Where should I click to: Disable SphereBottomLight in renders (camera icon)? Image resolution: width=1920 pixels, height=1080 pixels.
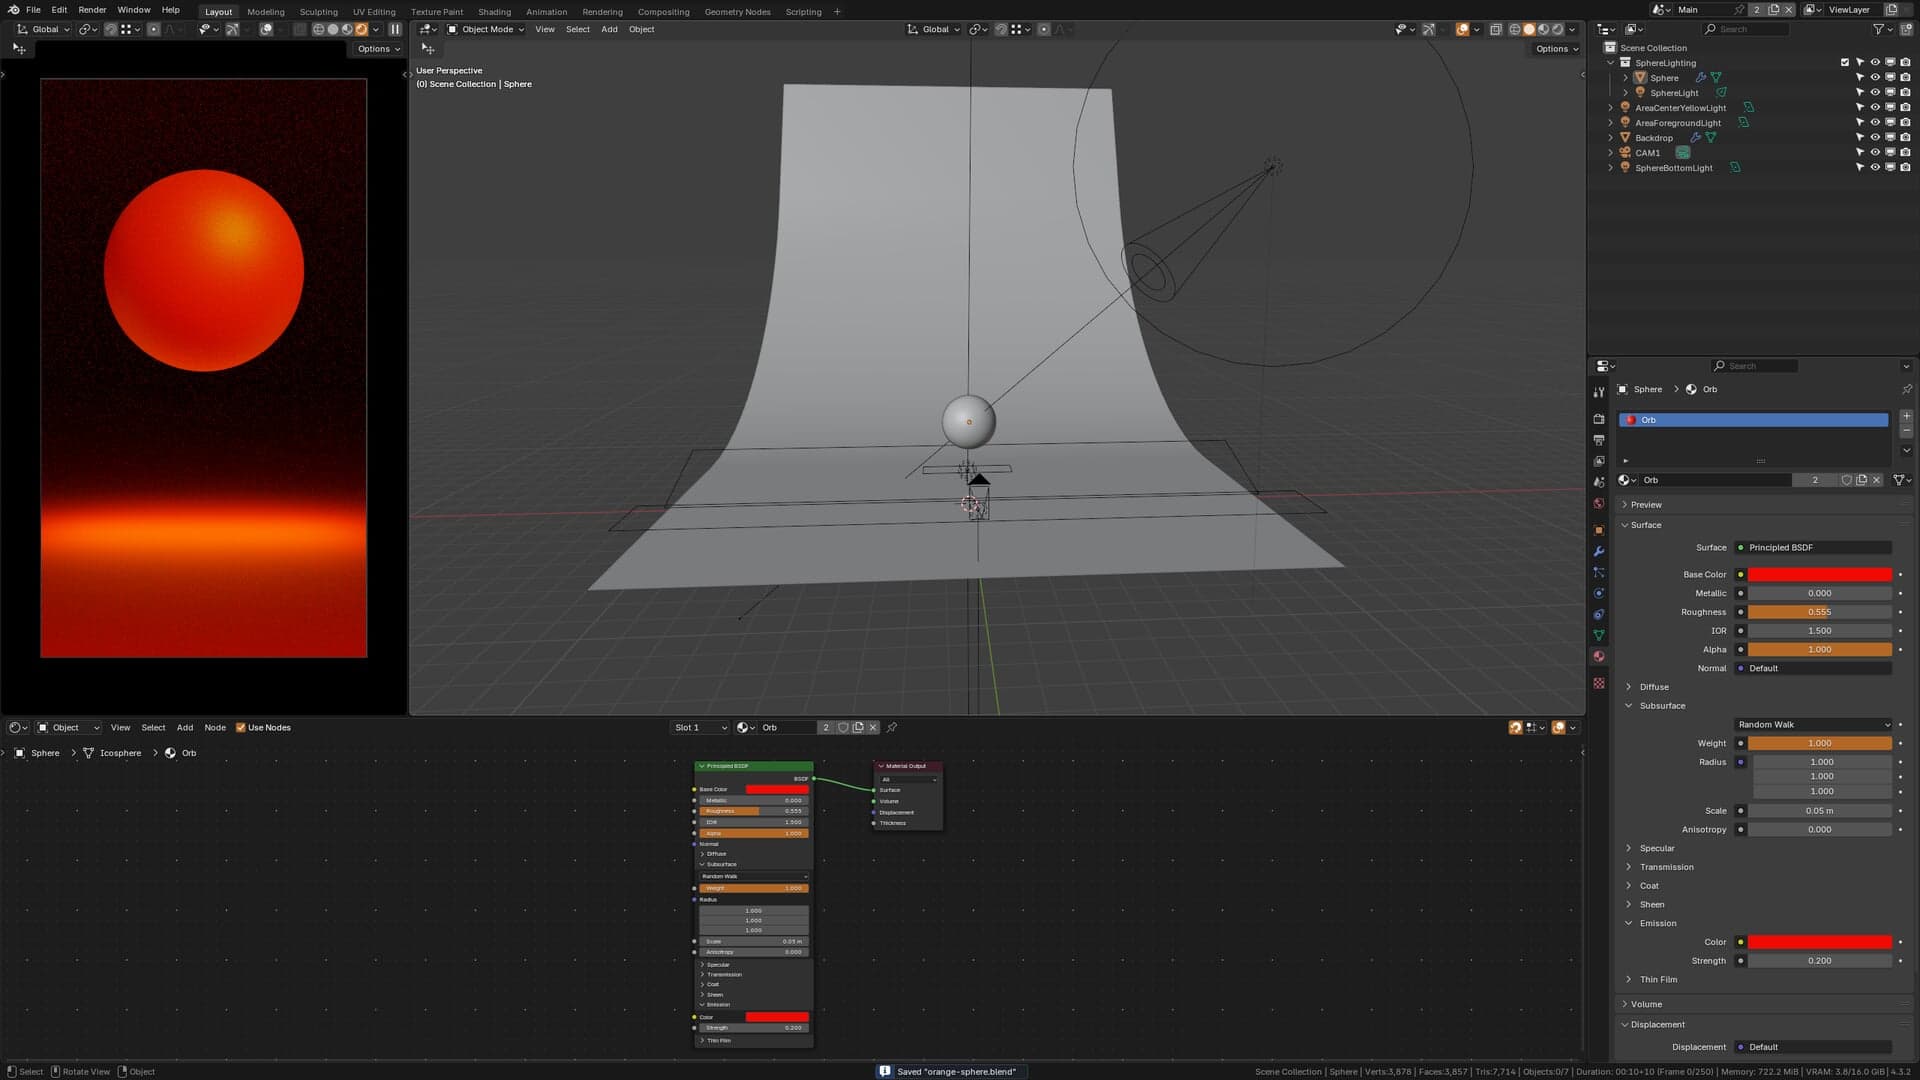(1905, 167)
